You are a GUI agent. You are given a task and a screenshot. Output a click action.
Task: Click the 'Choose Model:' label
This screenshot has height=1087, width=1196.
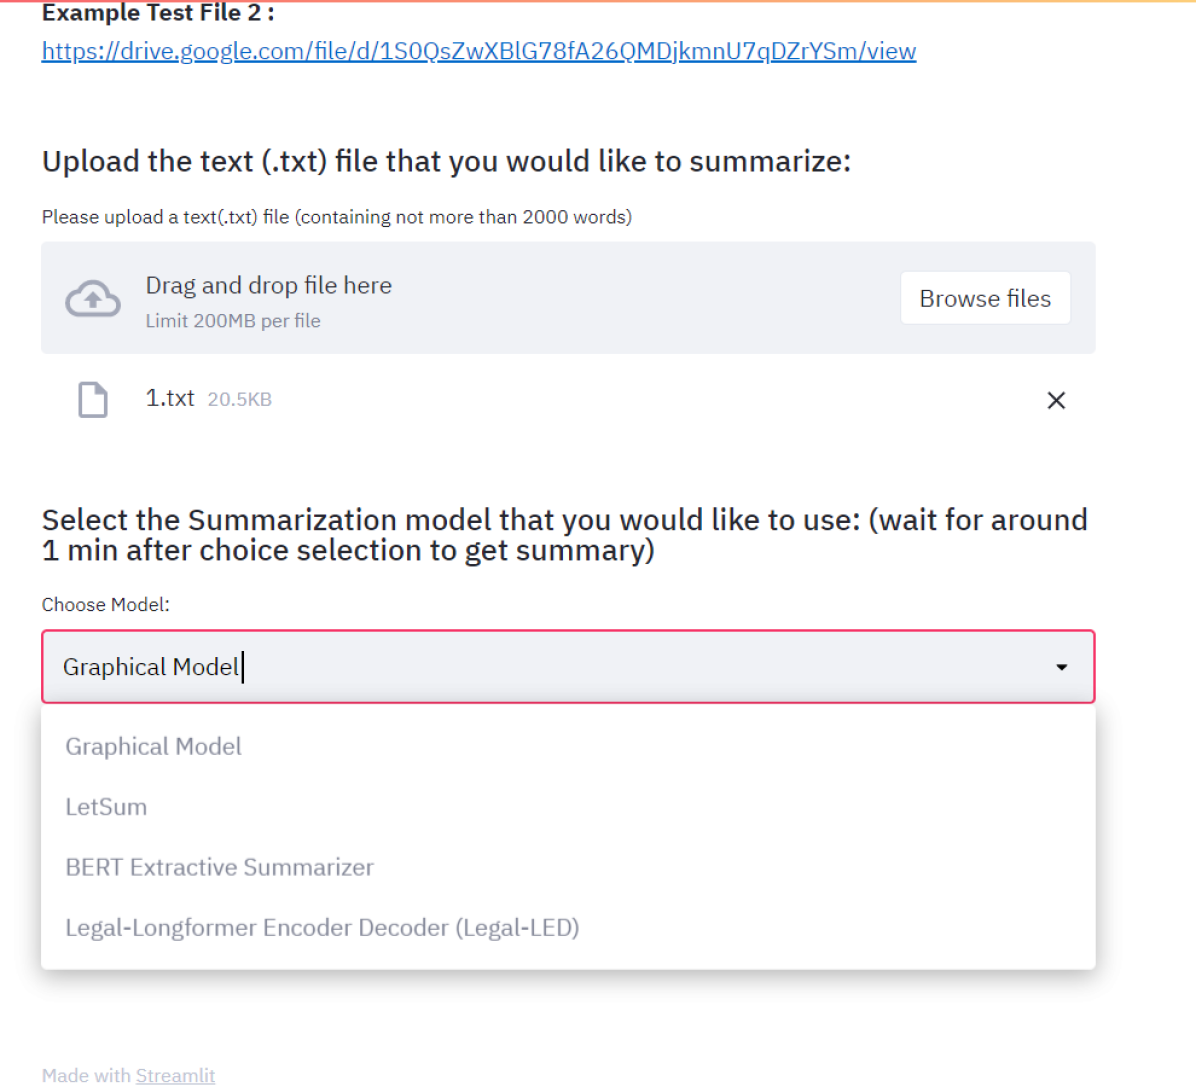point(106,604)
